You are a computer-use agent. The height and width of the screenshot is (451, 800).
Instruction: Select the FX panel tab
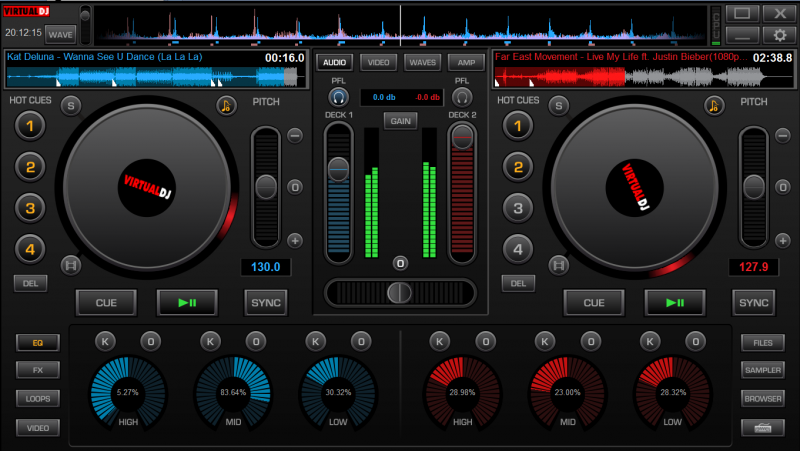click(x=38, y=370)
